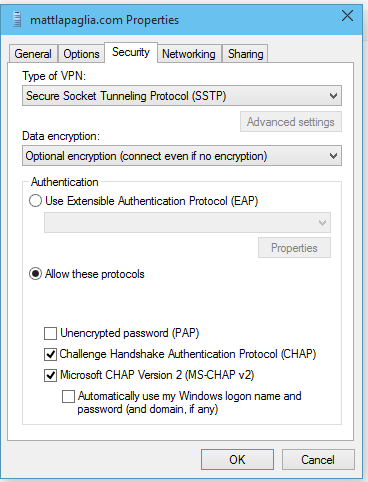Uncheck Challenge Handshake Authentication Protocol (CHAP)
This screenshot has width=368, height=482.
tap(50, 354)
